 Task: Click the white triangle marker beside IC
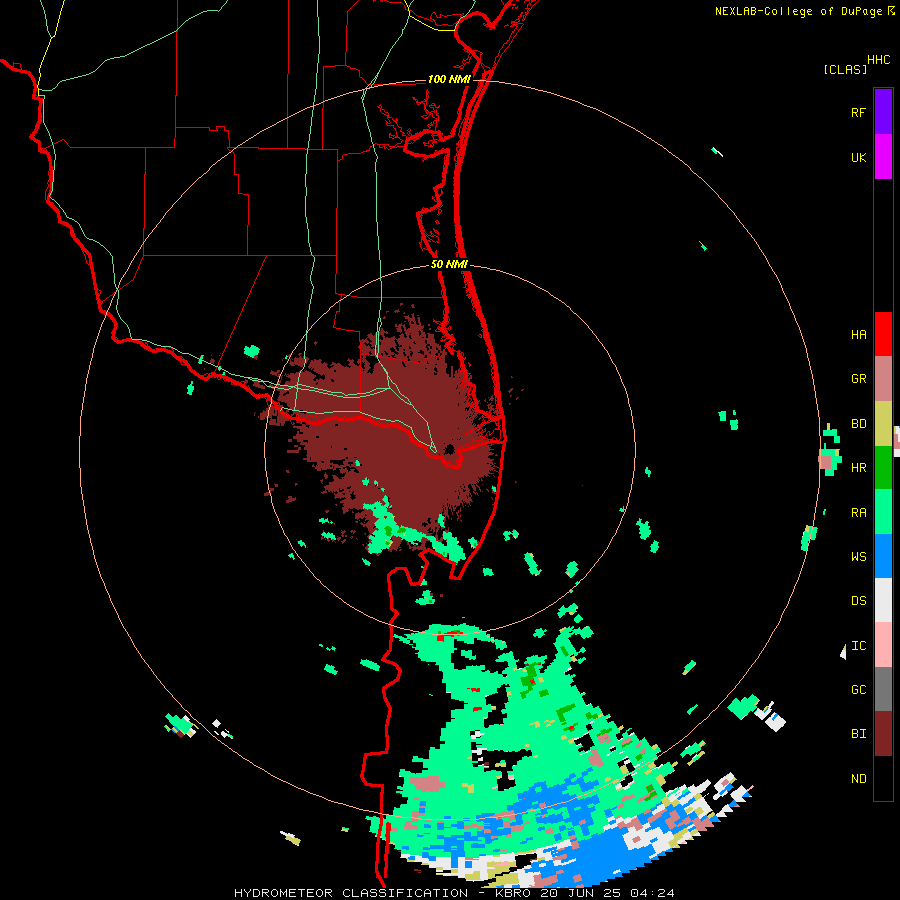pos(843,652)
